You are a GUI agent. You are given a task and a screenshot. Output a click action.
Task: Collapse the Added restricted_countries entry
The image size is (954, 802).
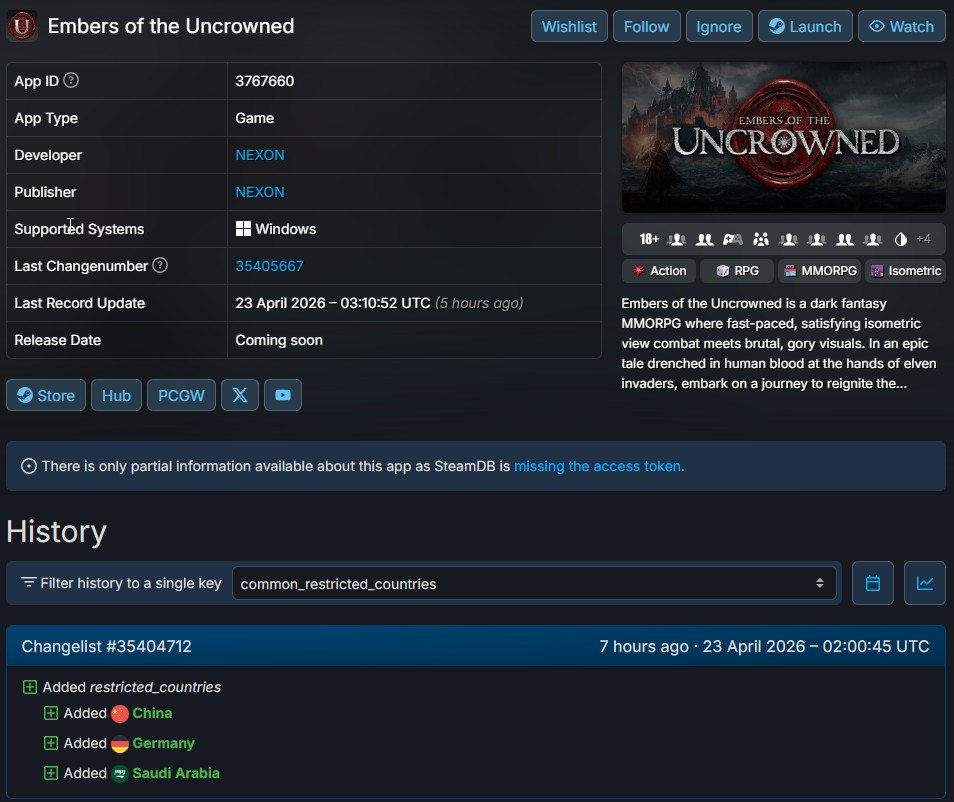tap(30, 687)
